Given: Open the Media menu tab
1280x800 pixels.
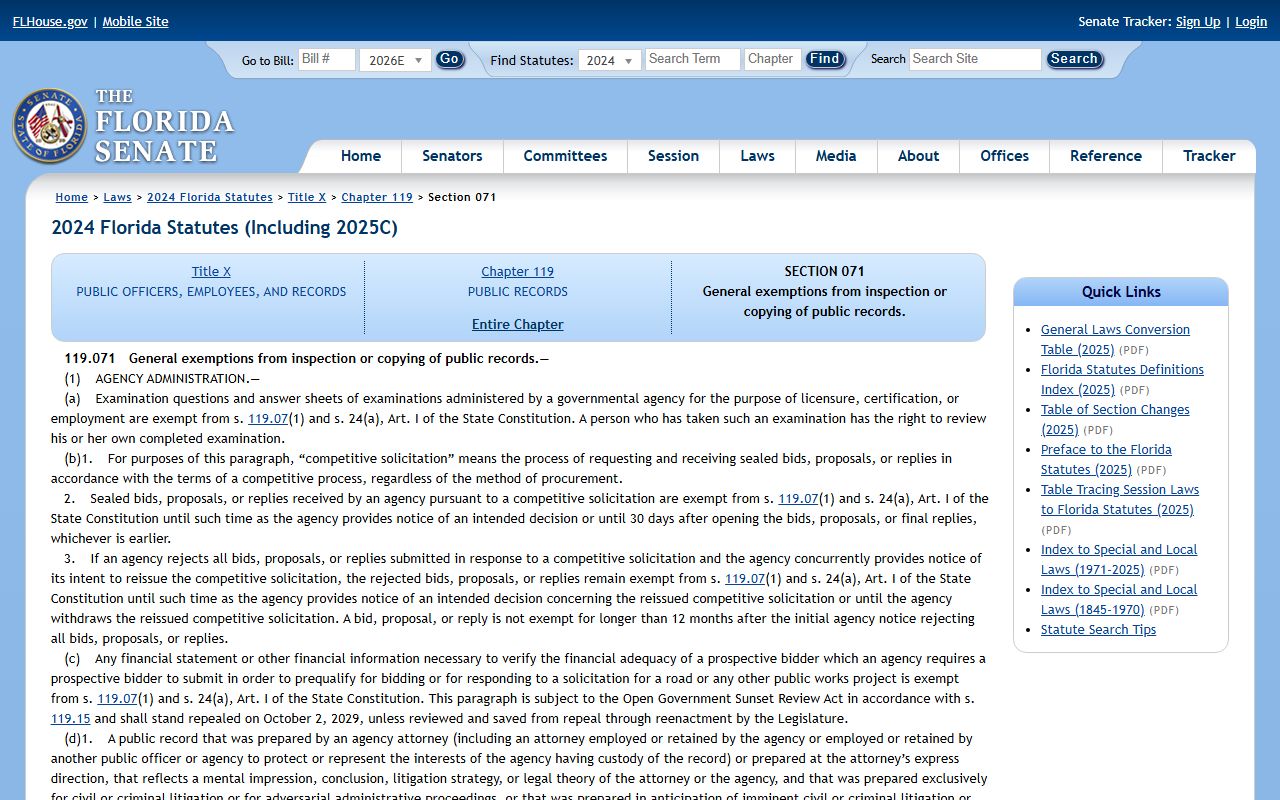Looking at the screenshot, I should point(836,156).
